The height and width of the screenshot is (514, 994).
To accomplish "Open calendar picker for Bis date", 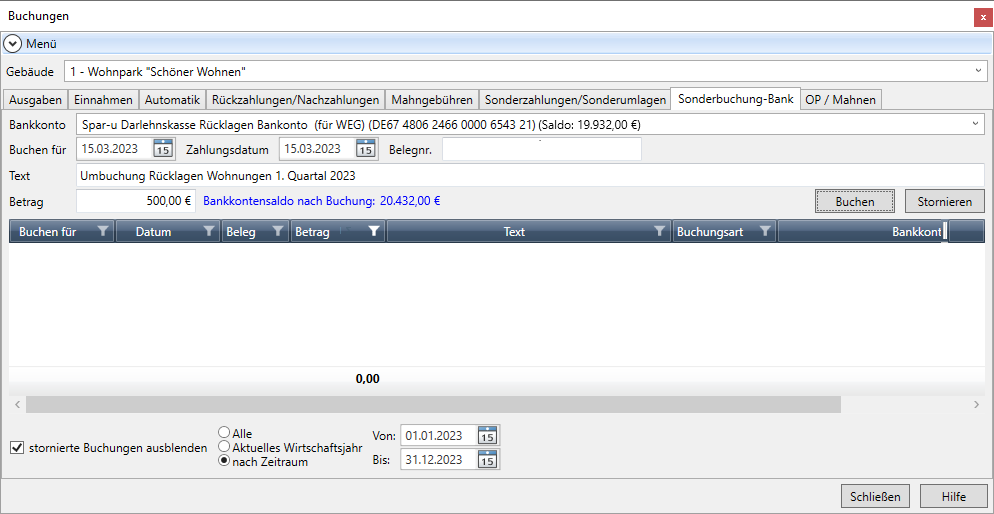I will click(x=487, y=460).
